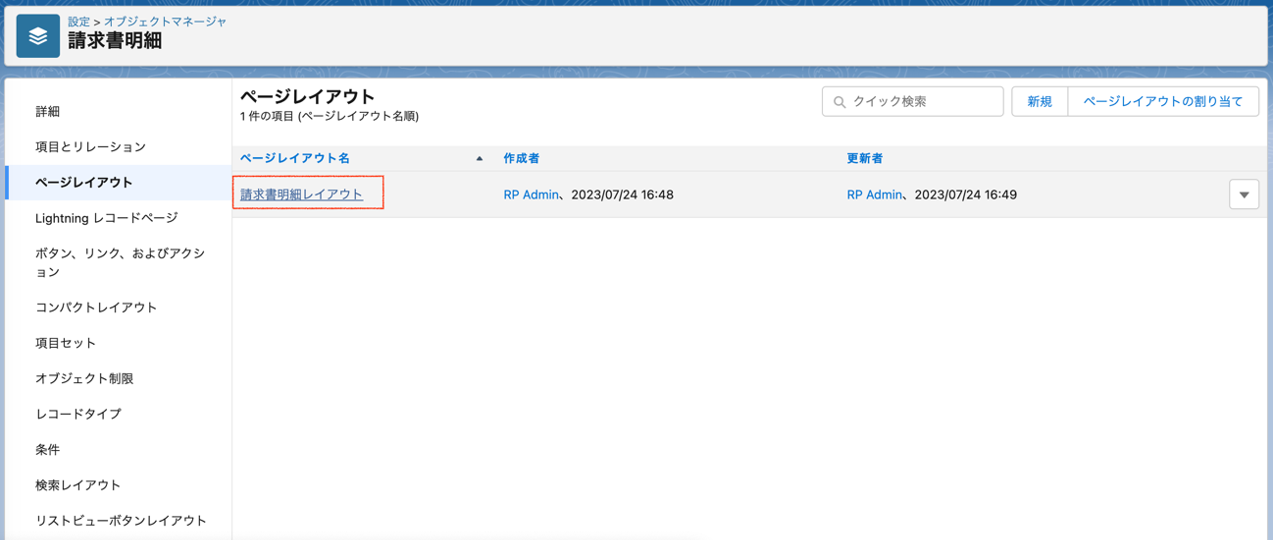Click the magnifier icon in quick search
The image size is (1273, 540).
coord(839,102)
